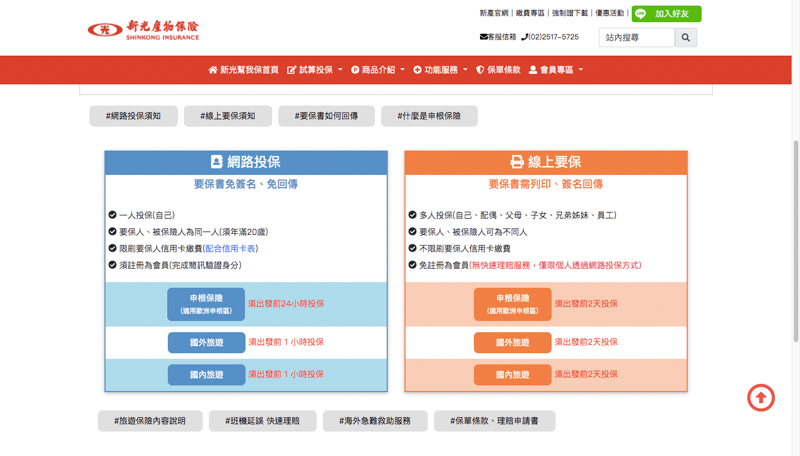Click the #海外急難救助服務 tag button
Viewport: 800px width, 456px height.
click(375, 421)
